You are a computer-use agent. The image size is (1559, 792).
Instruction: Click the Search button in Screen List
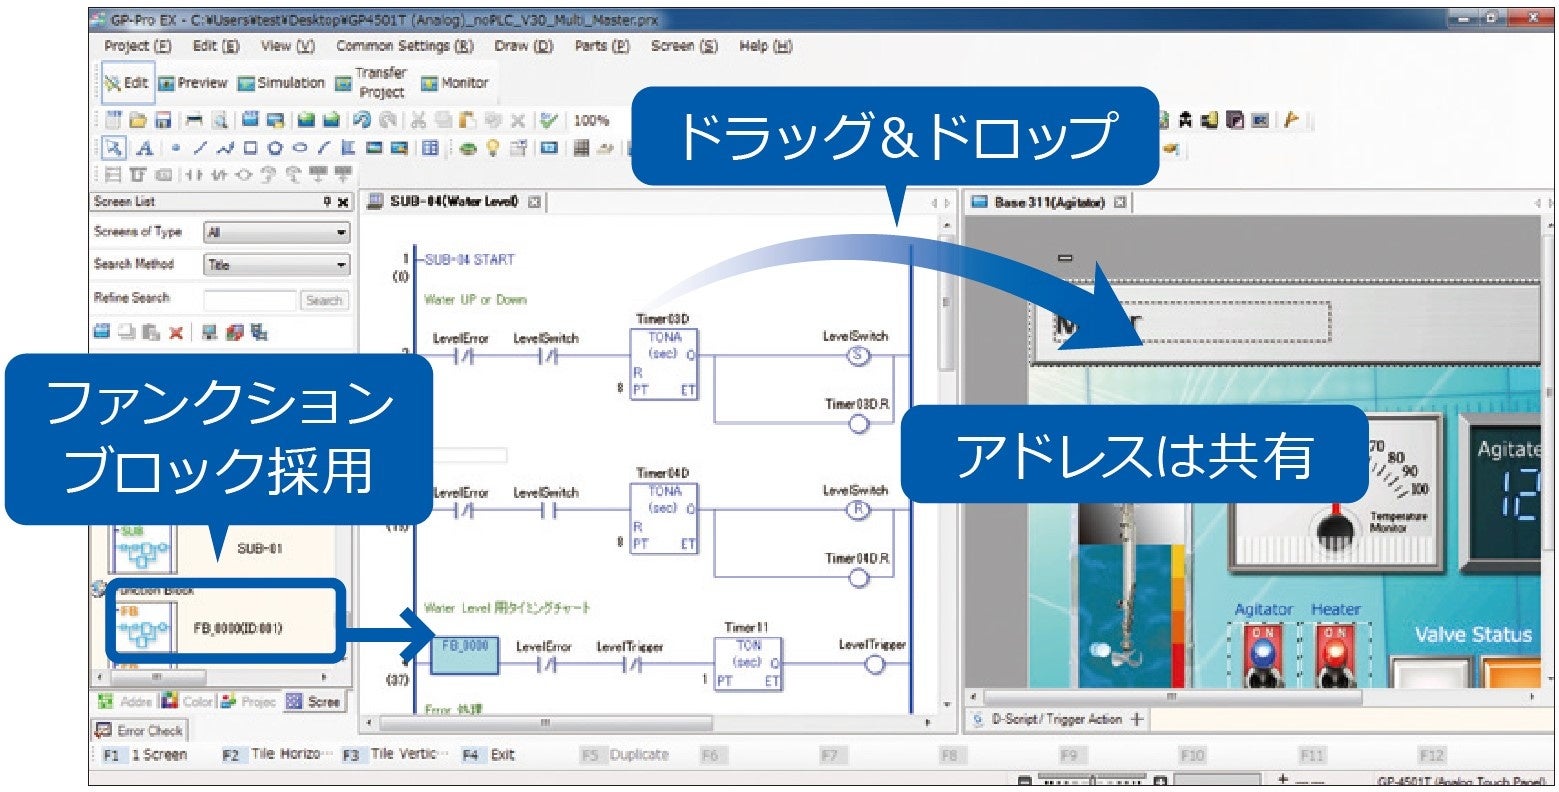(x=324, y=300)
